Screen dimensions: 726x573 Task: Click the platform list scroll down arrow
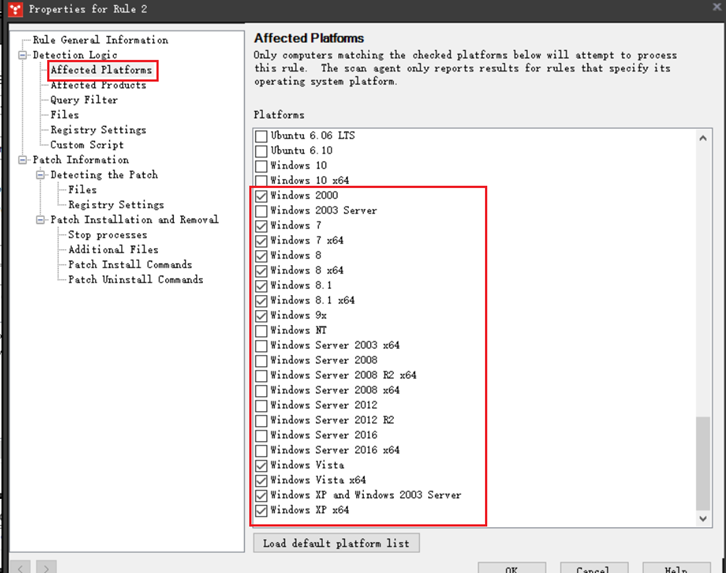click(x=703, y=518)
